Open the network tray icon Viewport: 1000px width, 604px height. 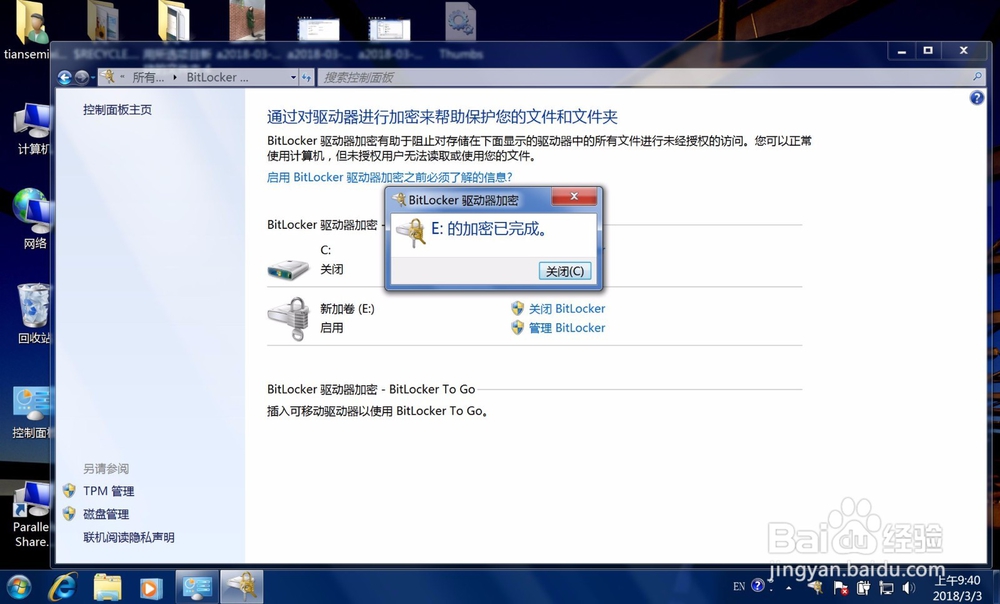(886, 588)
